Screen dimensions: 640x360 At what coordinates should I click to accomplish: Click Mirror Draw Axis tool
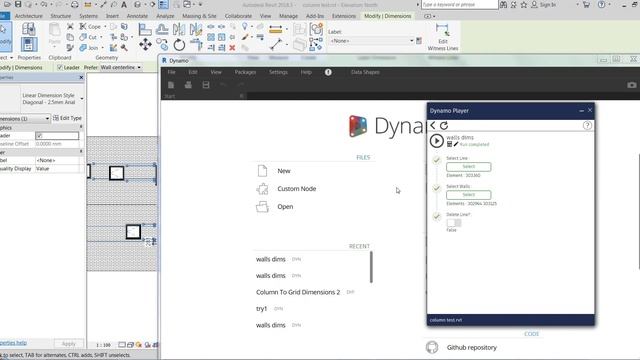(196, 29)
